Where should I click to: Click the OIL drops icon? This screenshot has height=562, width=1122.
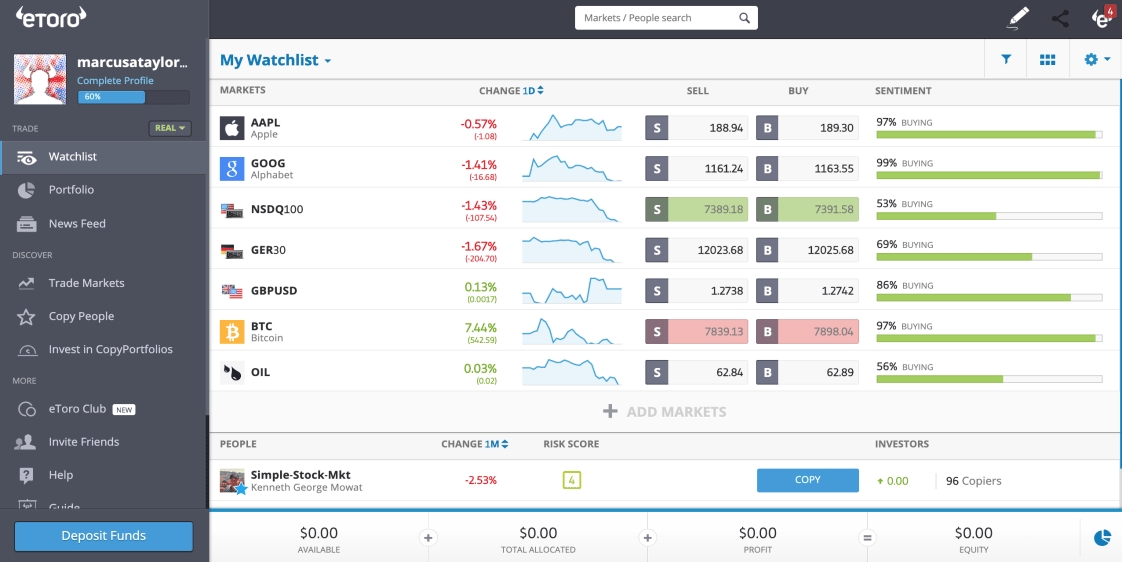pos(232,372)
